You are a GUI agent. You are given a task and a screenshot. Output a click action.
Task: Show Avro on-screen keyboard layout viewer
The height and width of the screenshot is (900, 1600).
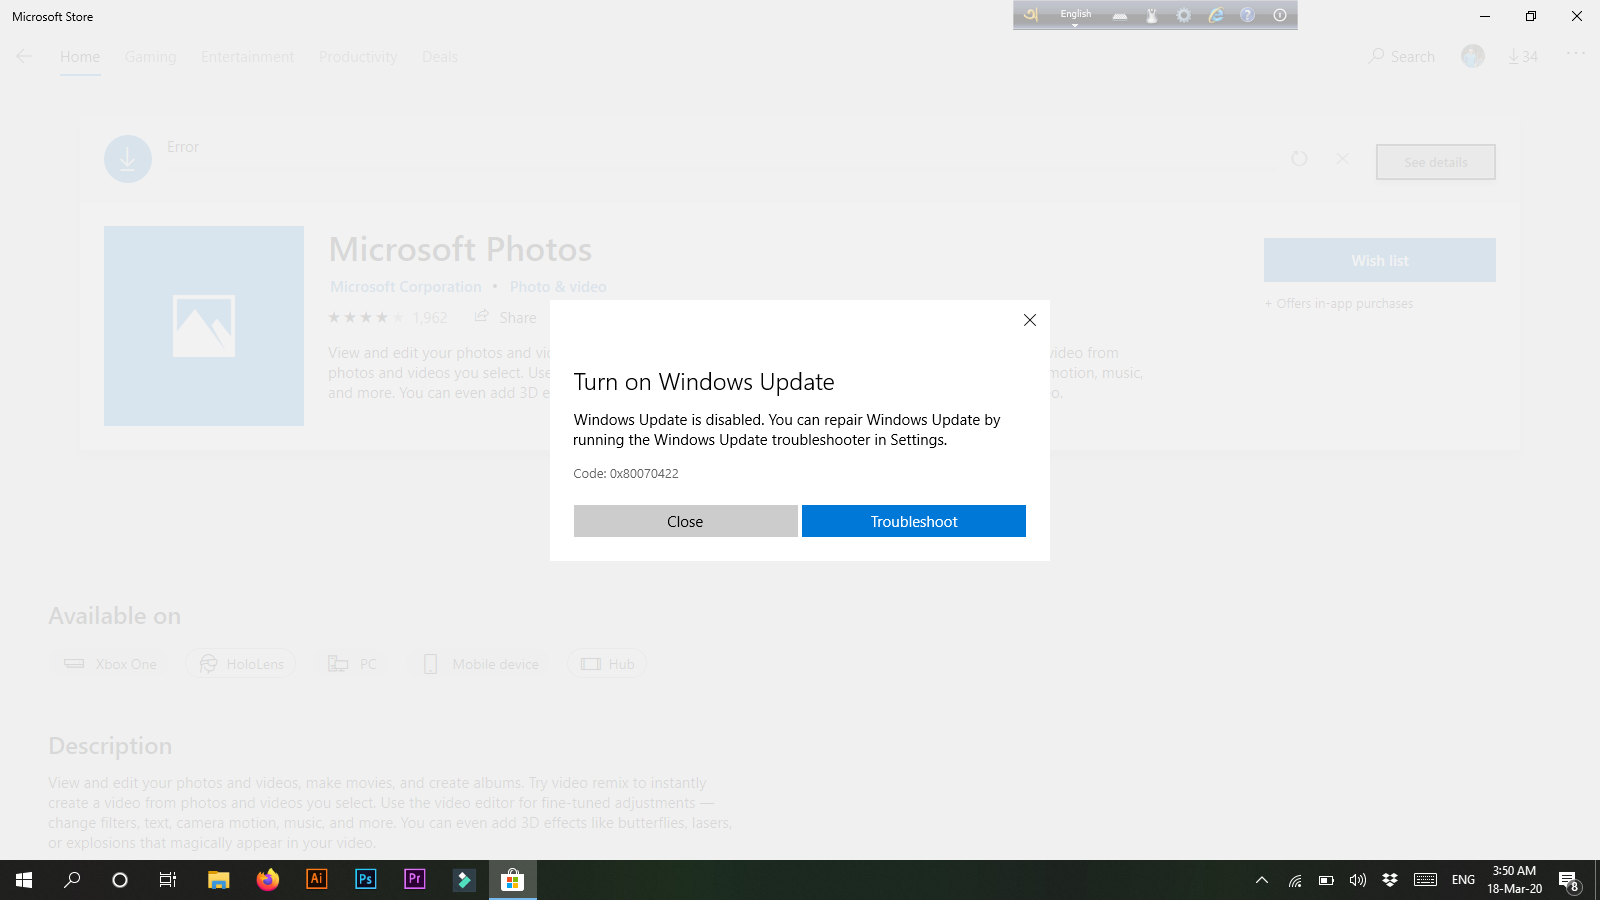[1120, 15]
